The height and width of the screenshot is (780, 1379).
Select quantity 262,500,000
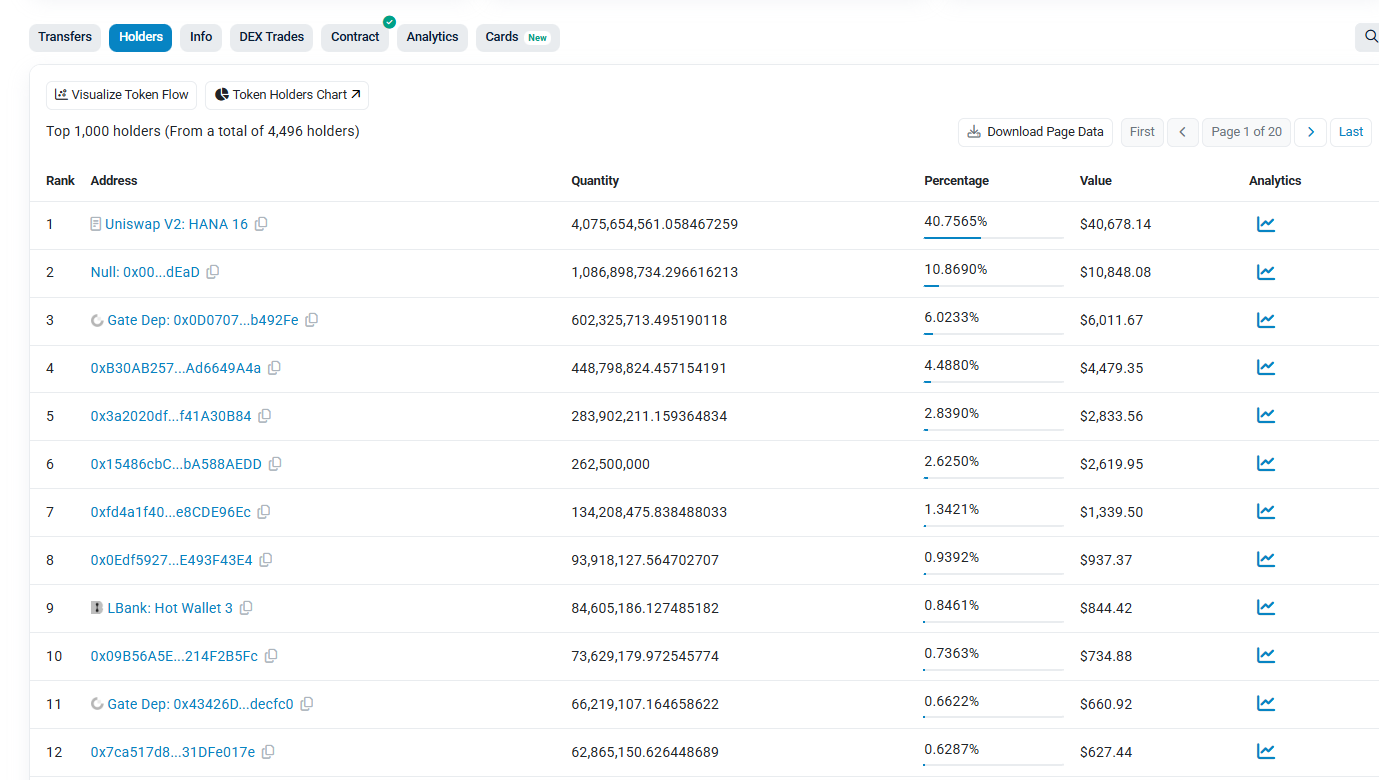click(x=611, y=464)
